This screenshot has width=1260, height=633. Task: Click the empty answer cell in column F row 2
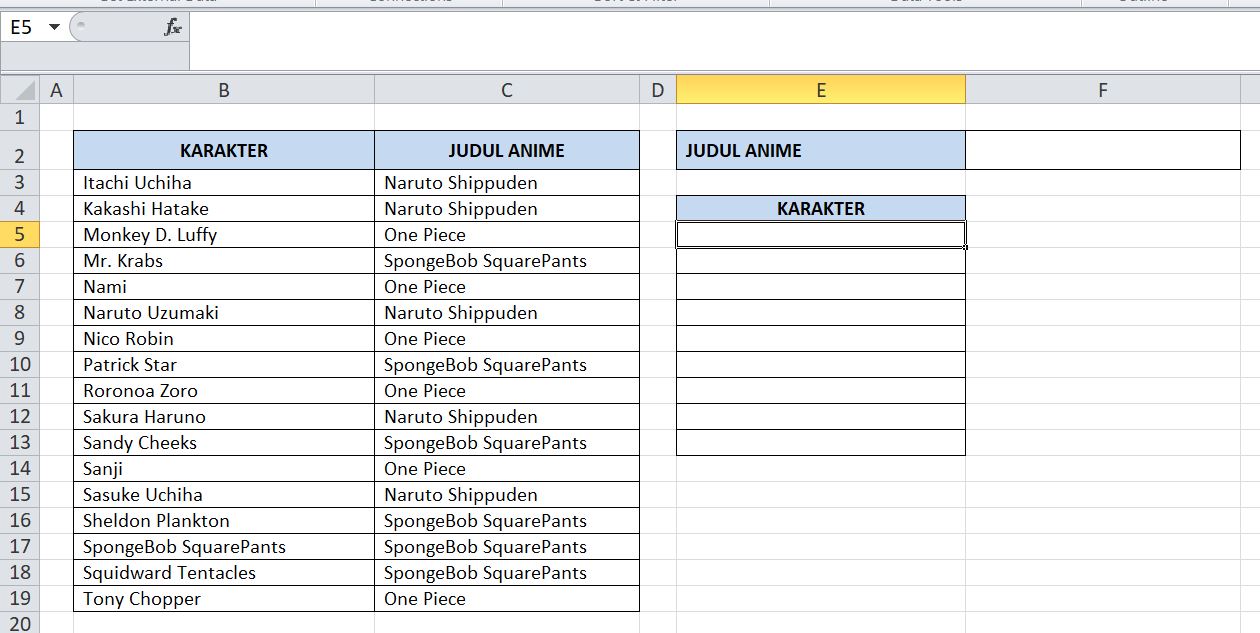(x=1102, y=150)
